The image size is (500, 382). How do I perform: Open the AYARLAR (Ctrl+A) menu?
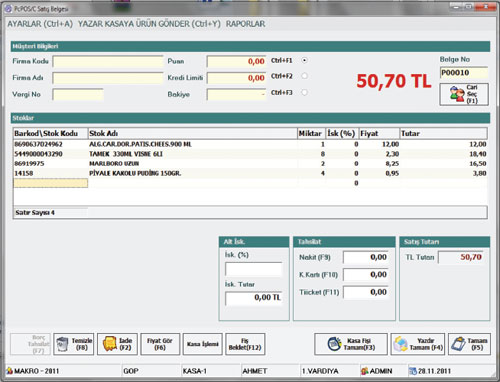coord(40,24)
